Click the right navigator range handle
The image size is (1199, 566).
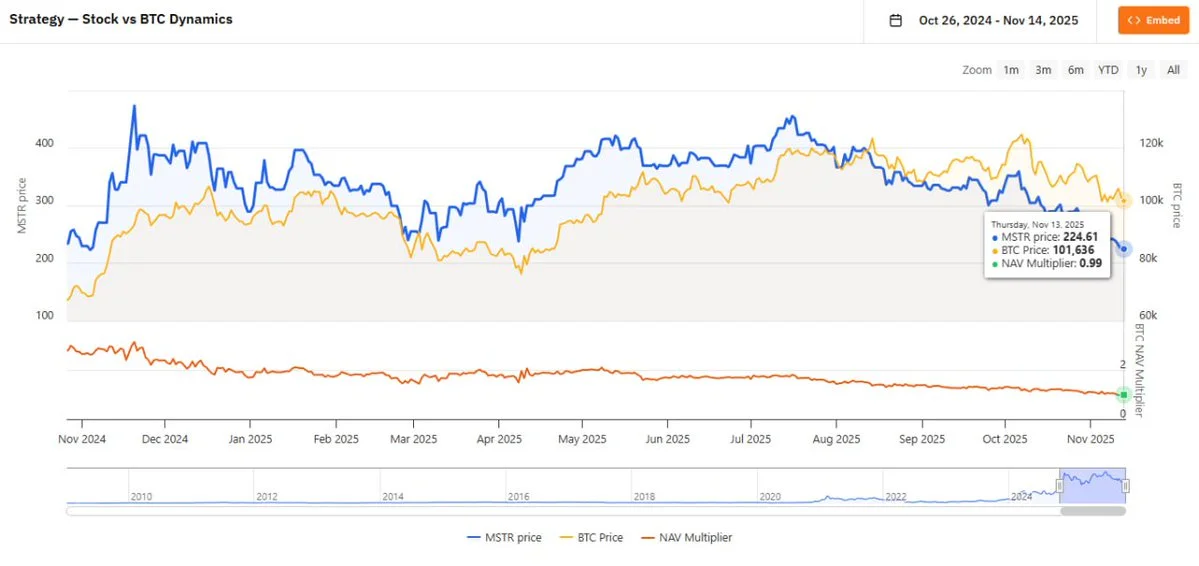point(1126,486)
